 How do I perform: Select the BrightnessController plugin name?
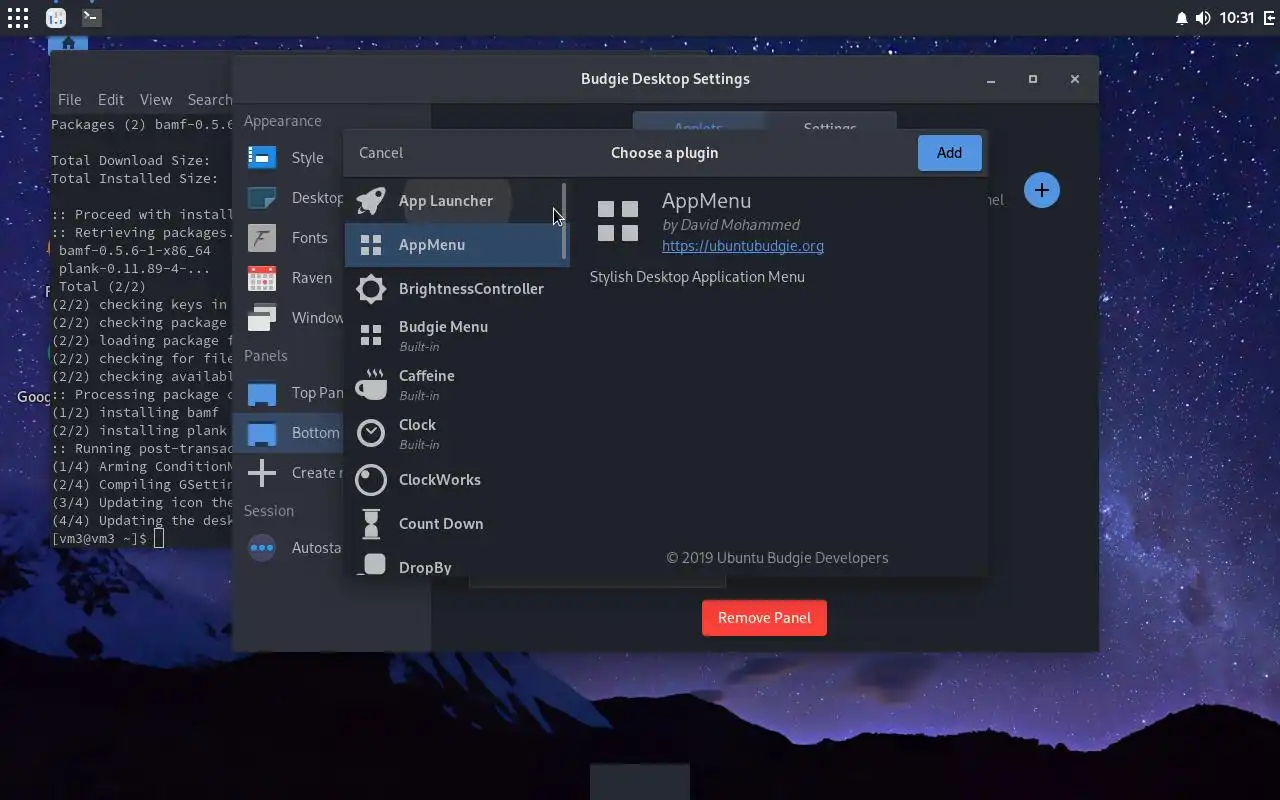(x=471, y=289)
